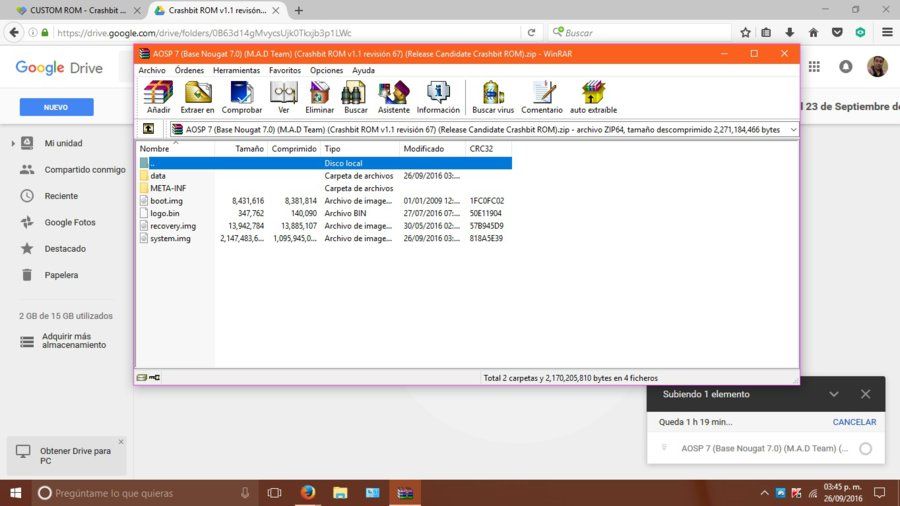Open the Google apps grid icon
The image size is (900, 506).
coord(814,67)
